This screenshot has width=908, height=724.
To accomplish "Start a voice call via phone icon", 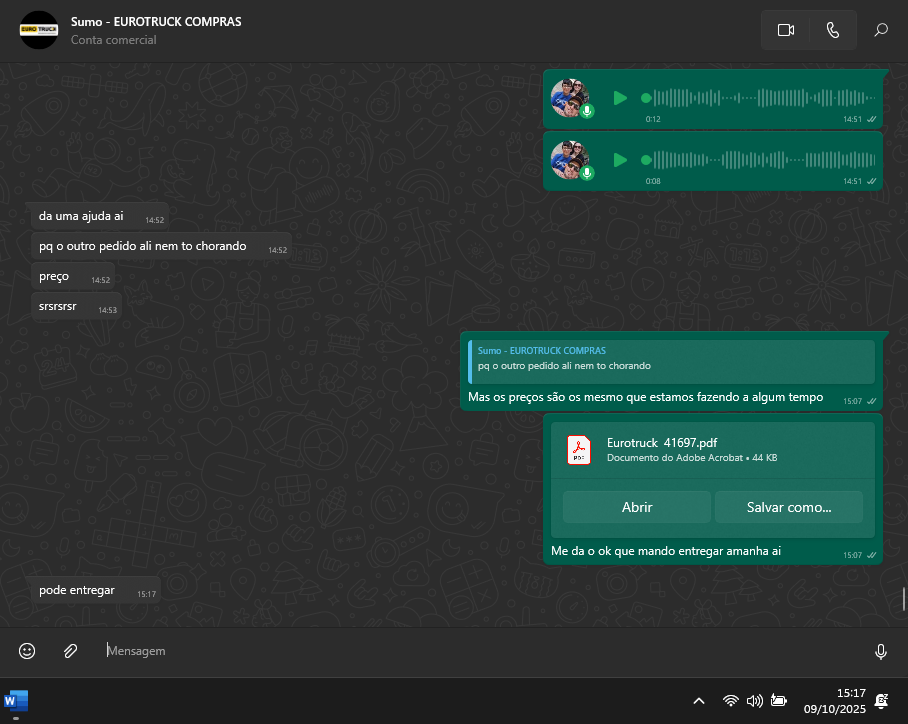I will (x=833, y=30).
